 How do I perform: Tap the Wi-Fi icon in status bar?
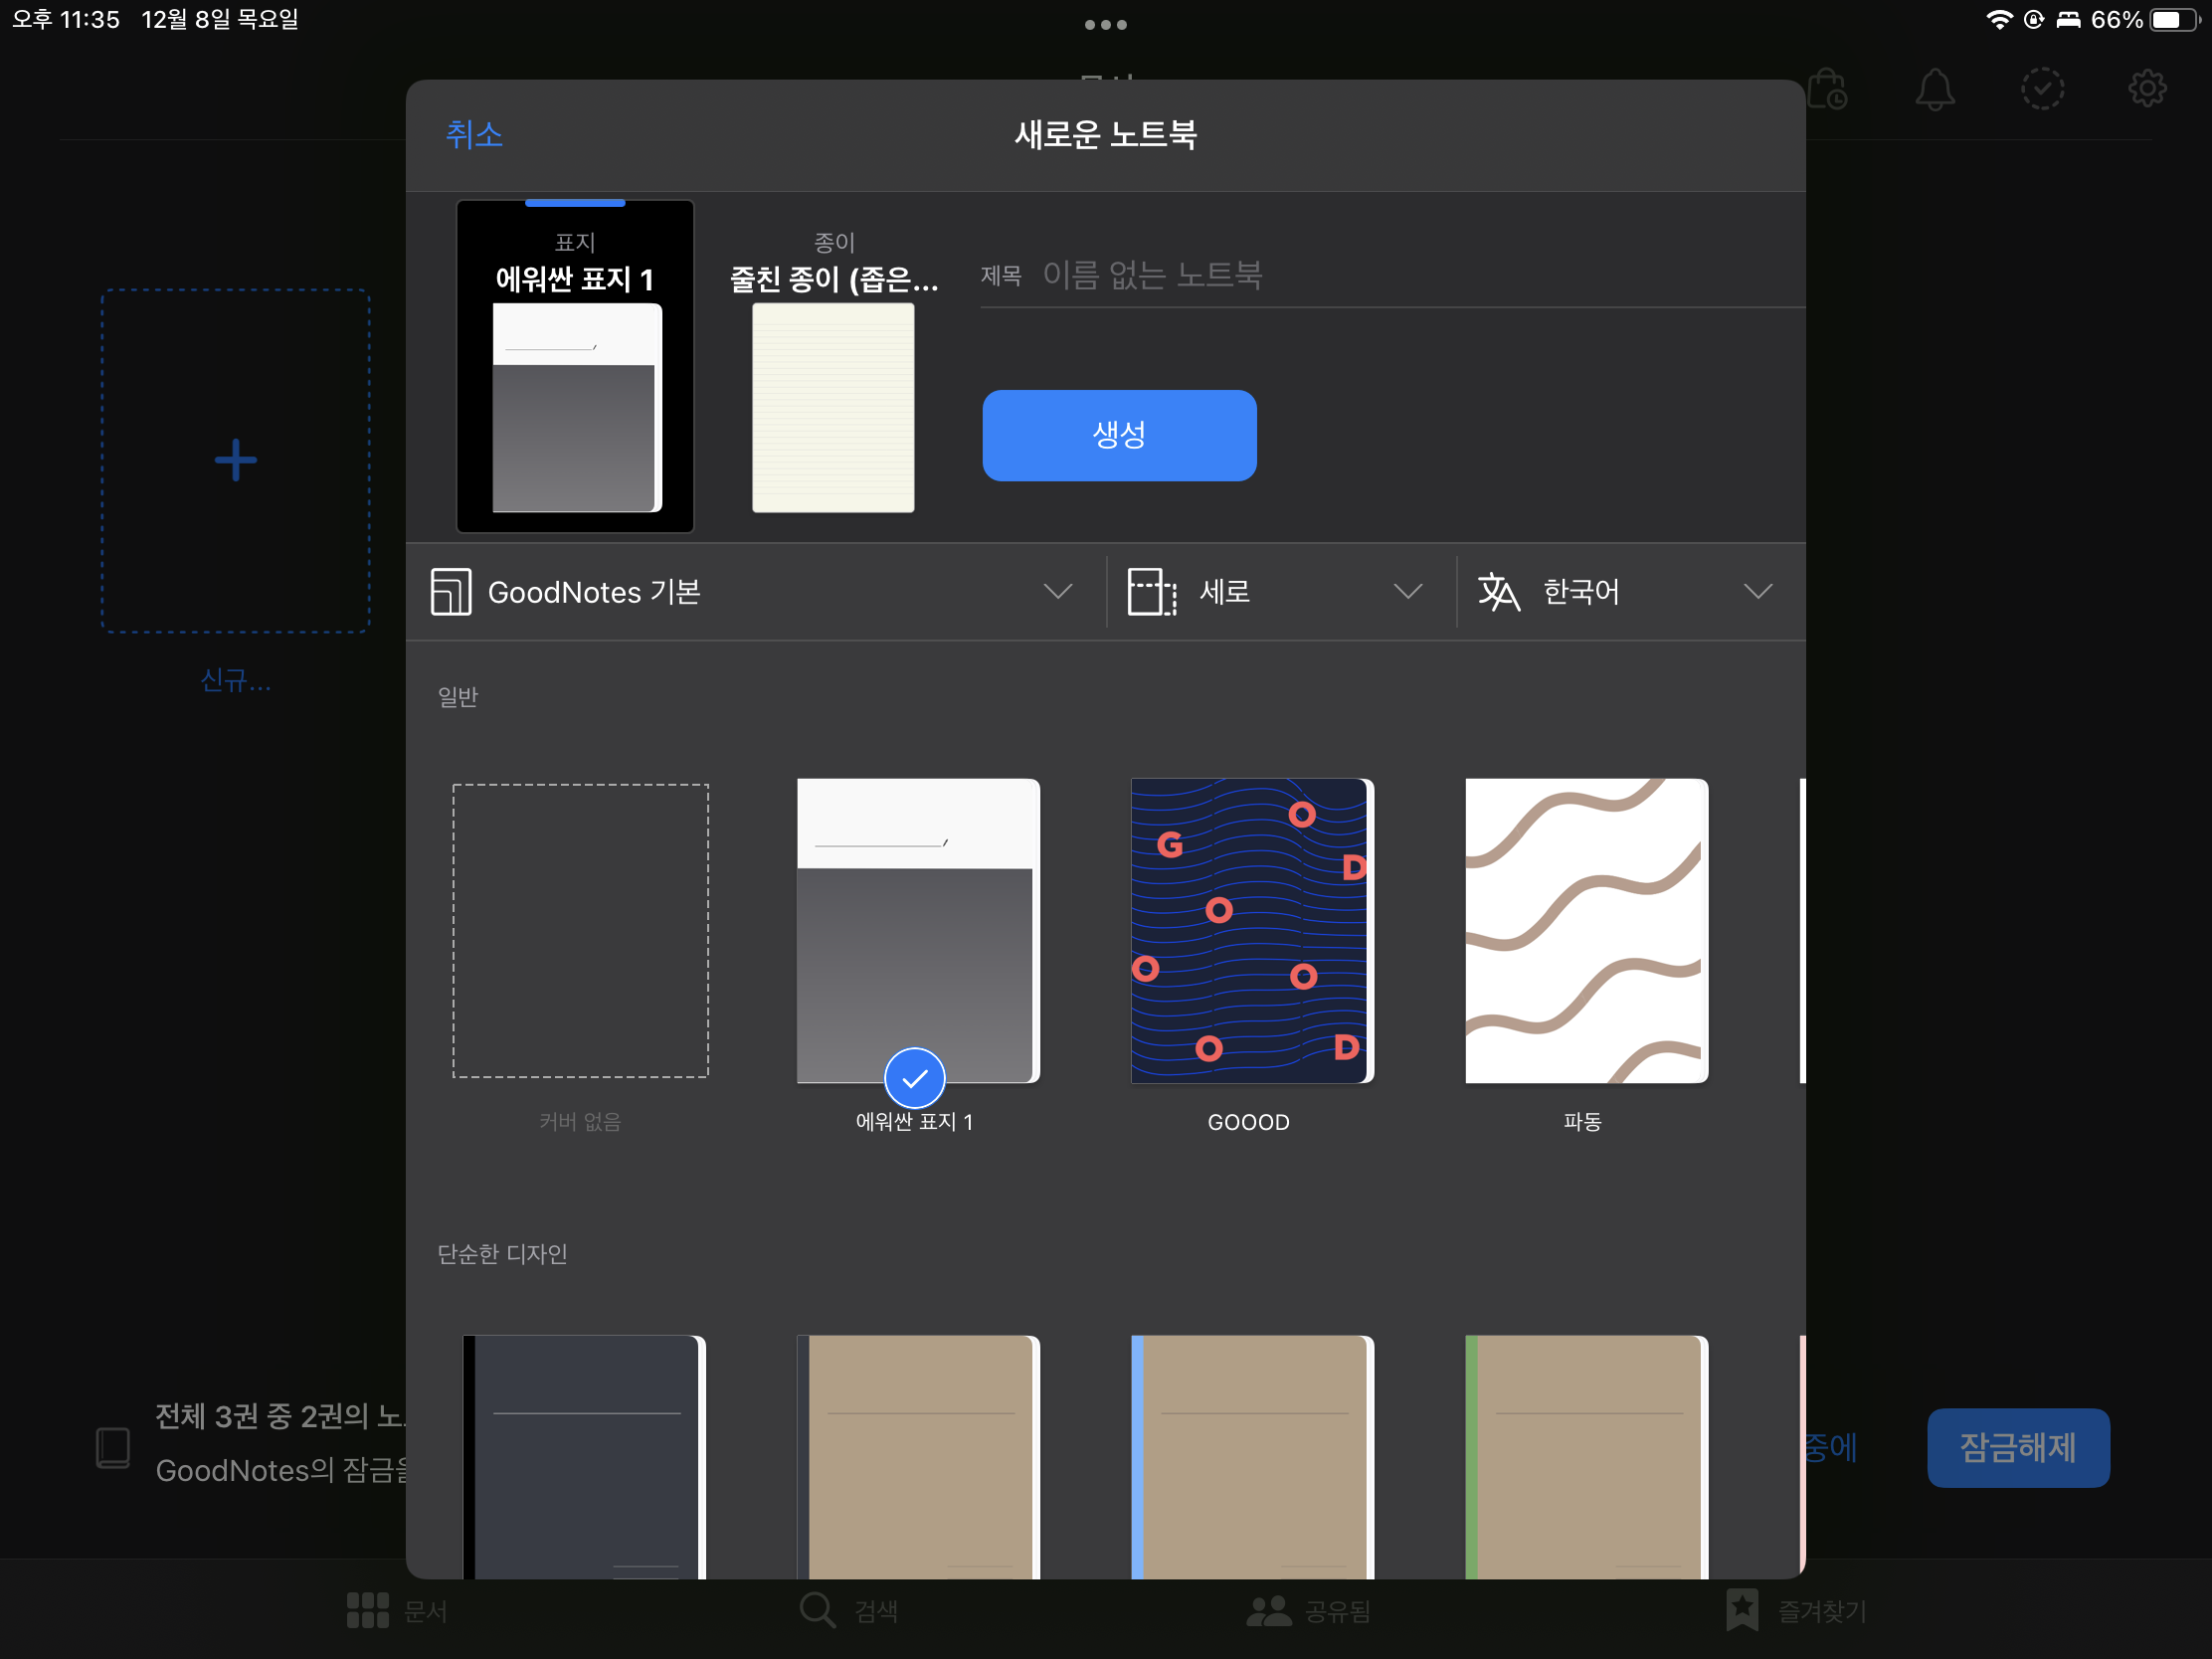(x=1998, y=20)
